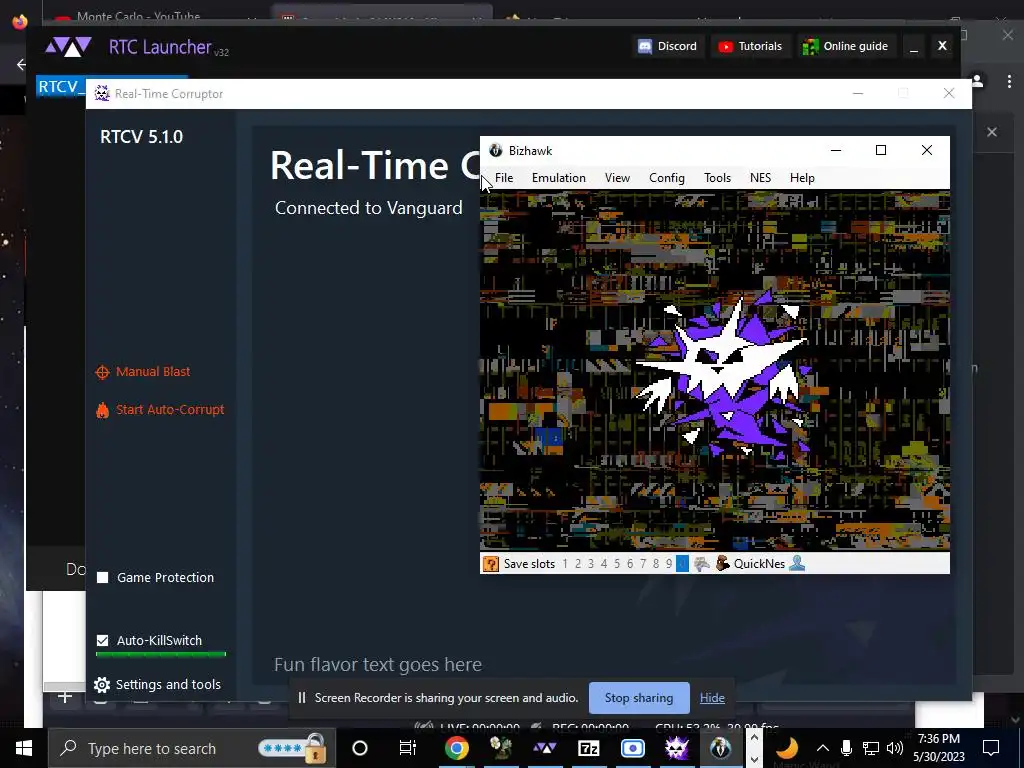1024x768 pixels.
Task: Open the NES menu in Bizhawk
Action: click(x=760, y=178)
